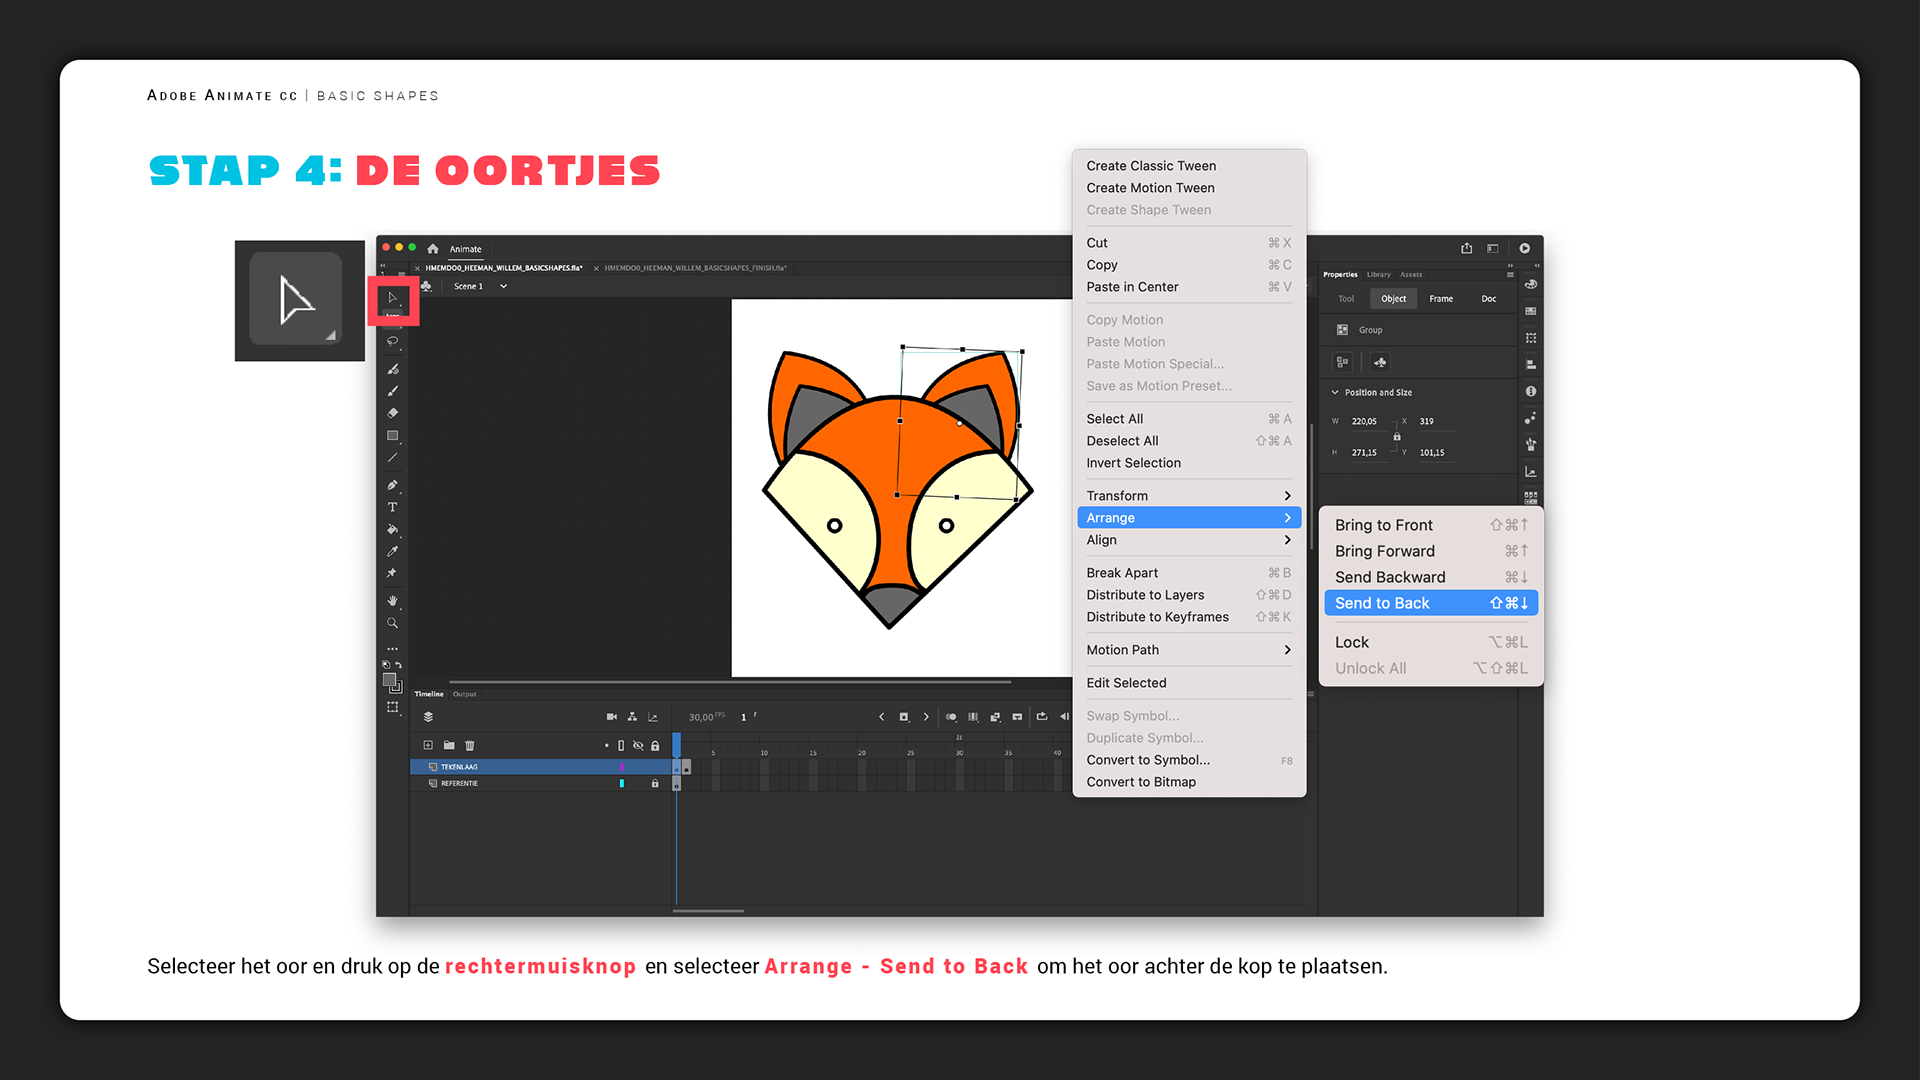Unlock the REFERENTIE layer lock
This screenshot has width=1920, height=1080.
(655, 783)
